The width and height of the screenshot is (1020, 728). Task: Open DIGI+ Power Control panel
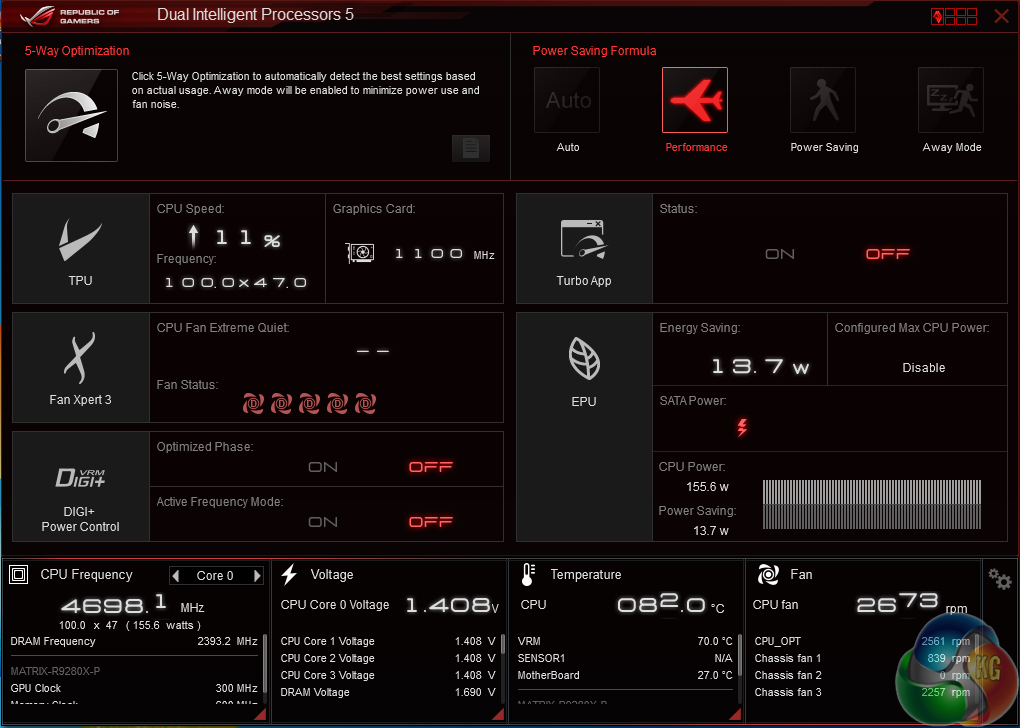pos(81,487)
